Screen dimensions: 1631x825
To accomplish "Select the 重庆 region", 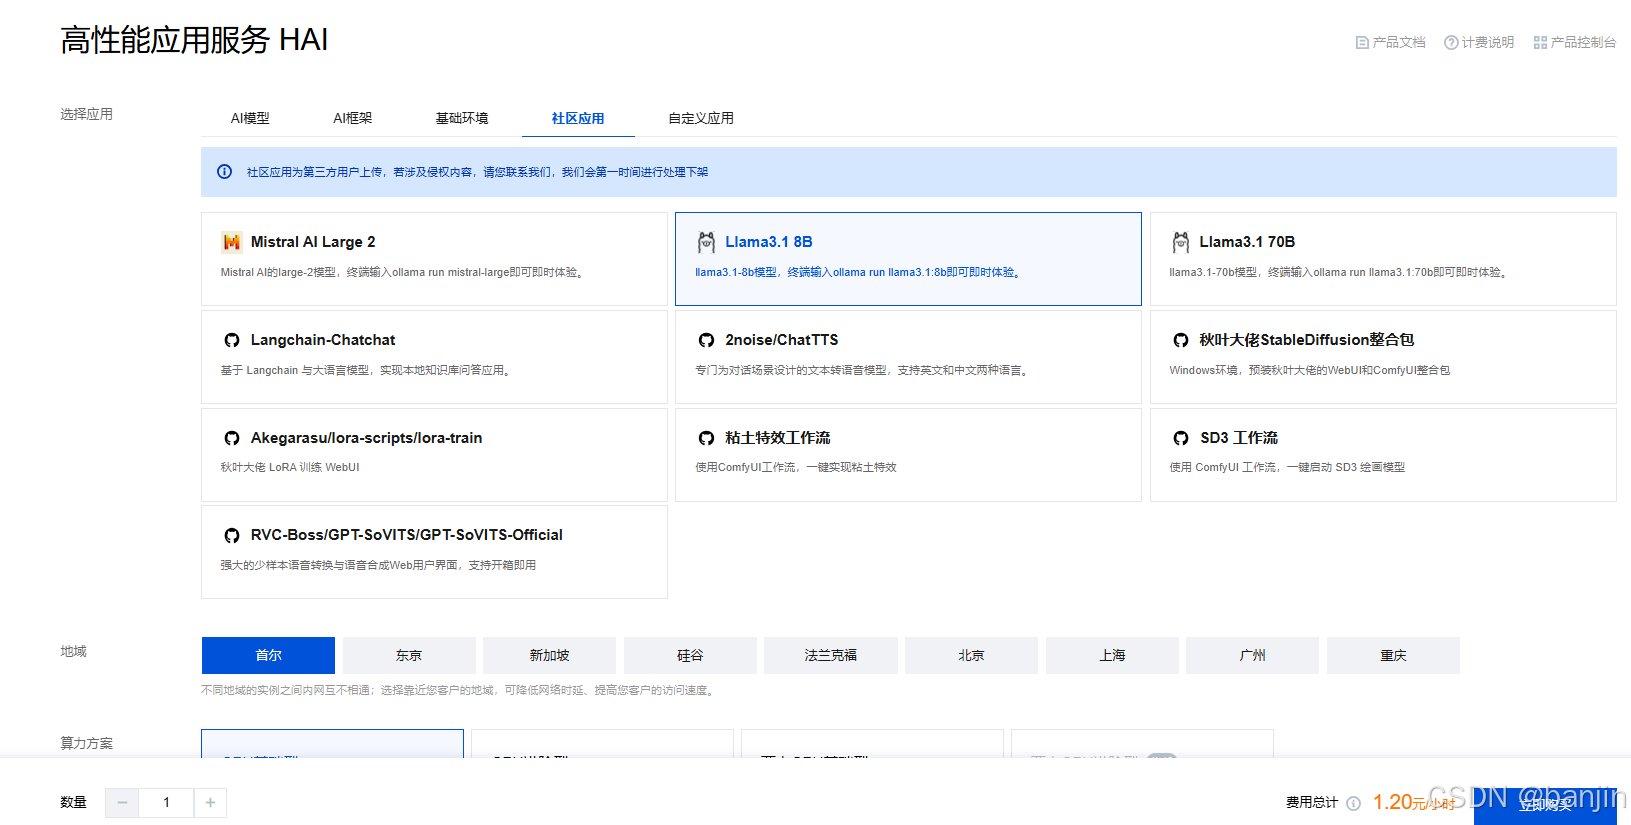I will click(1393, 655).
